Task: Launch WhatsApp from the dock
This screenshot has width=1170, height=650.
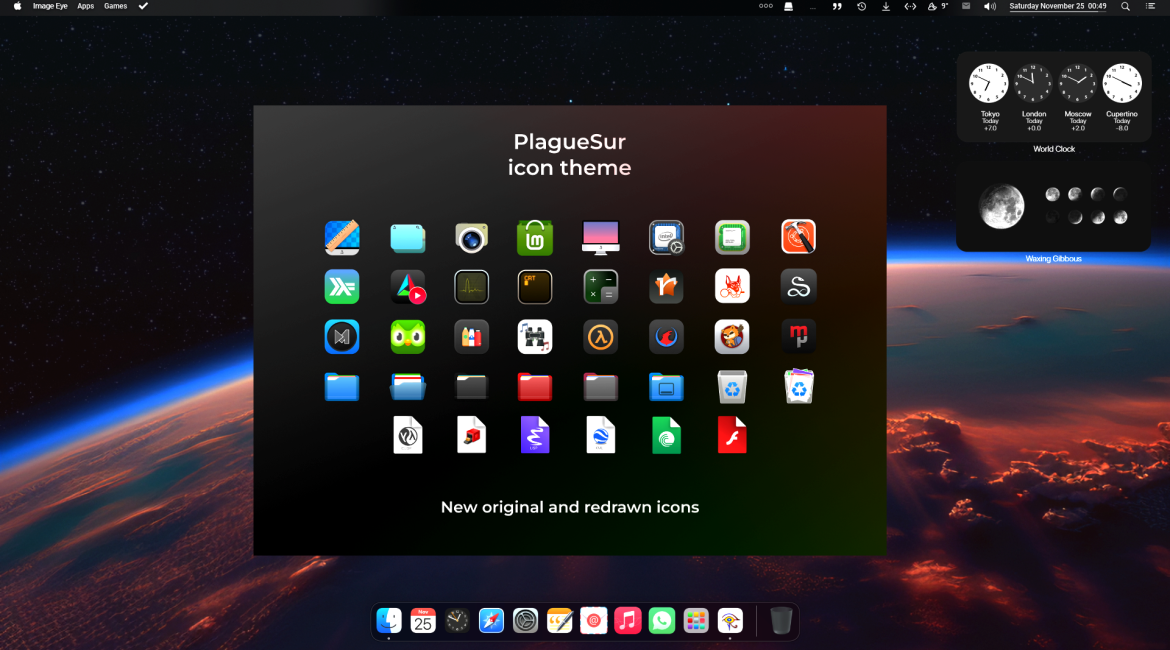Action: coord(662,621)
